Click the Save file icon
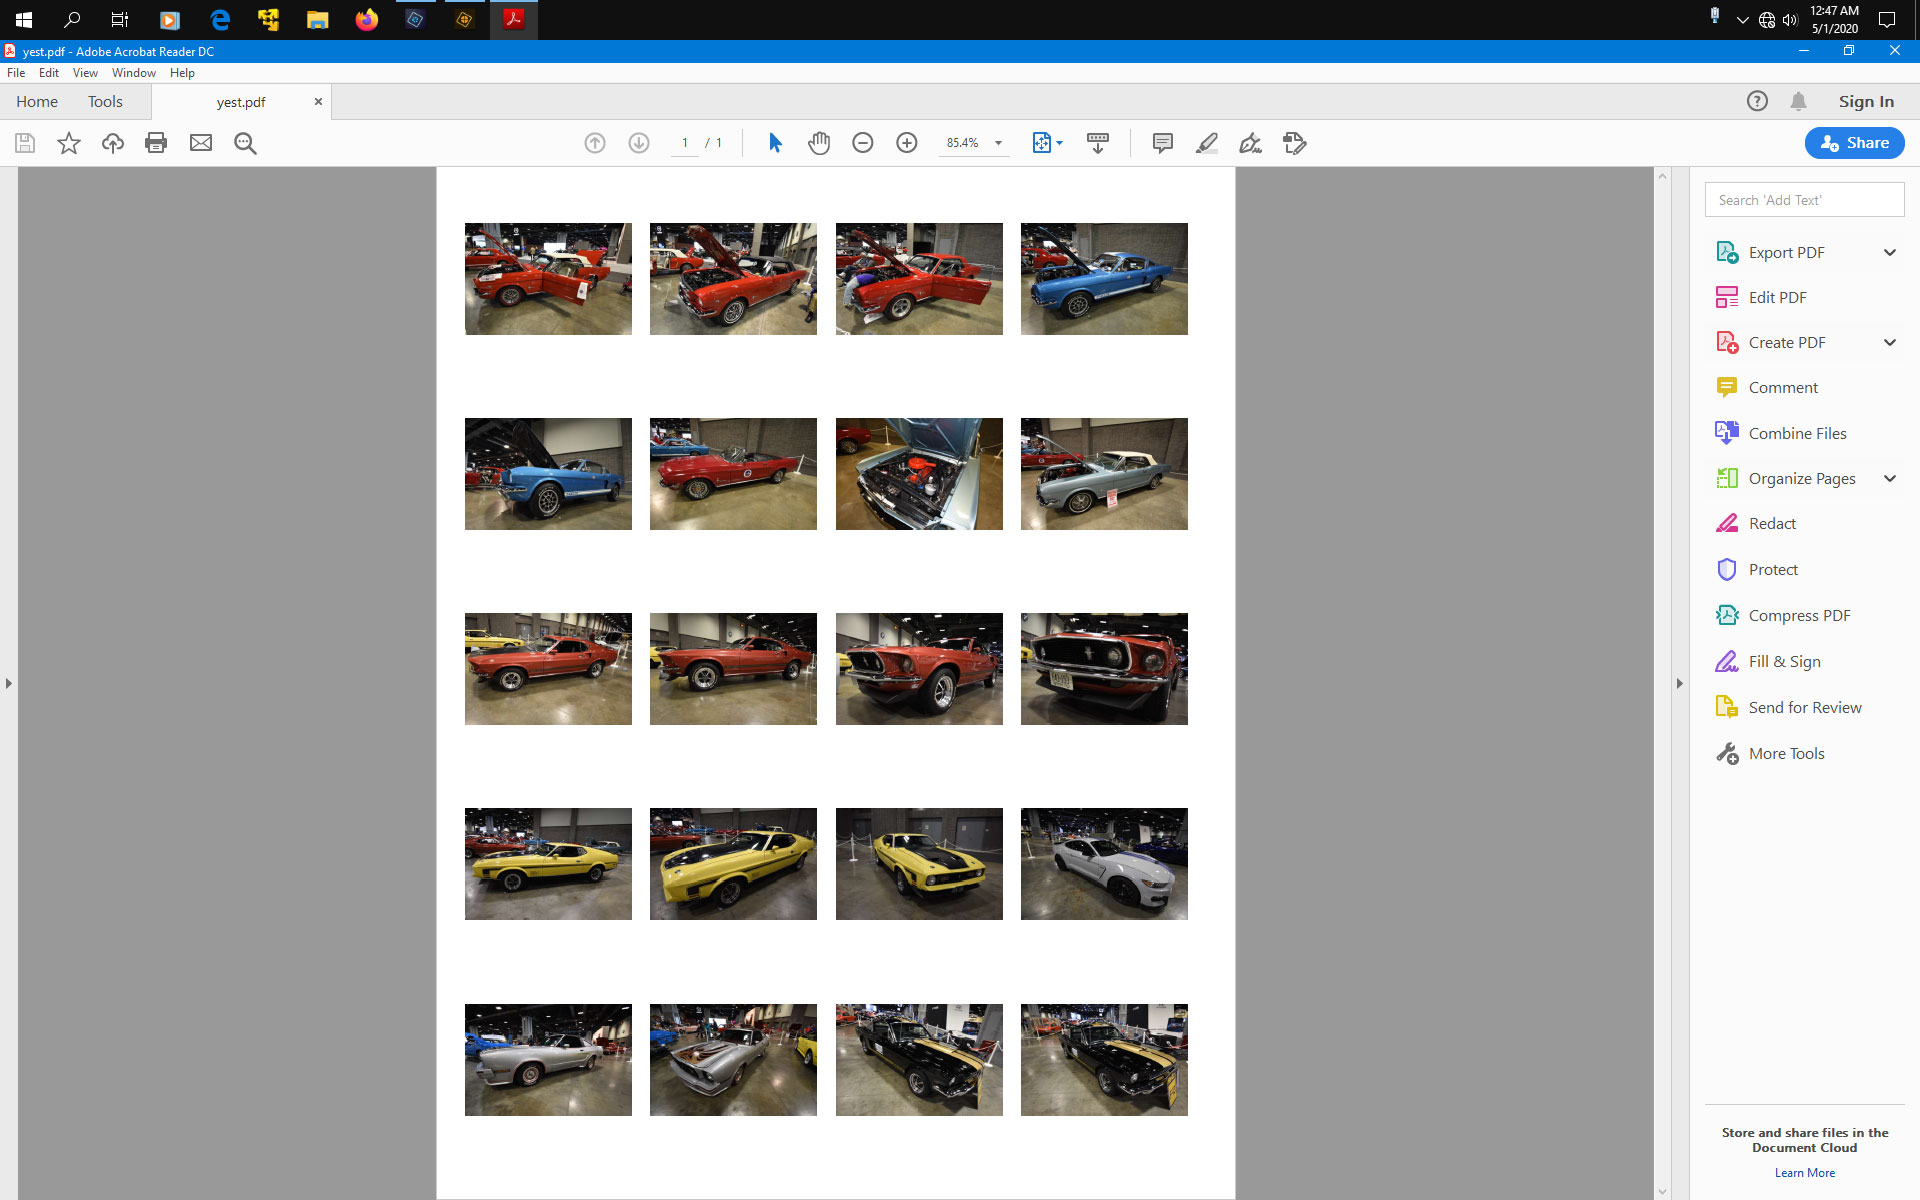The height and width of the screenshot is (1200, 1920). pyautogui.click(x=24, y=143)
